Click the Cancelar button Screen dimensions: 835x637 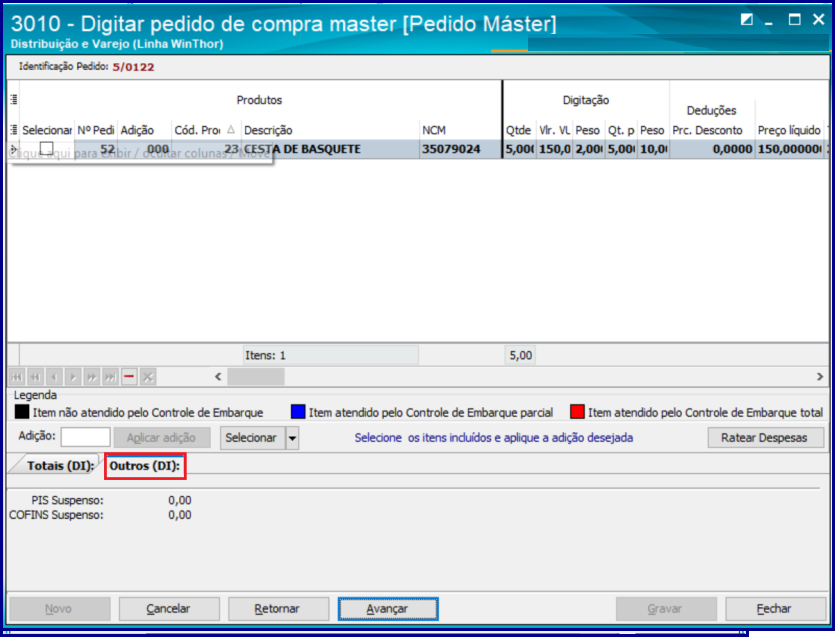pos(169,609)
